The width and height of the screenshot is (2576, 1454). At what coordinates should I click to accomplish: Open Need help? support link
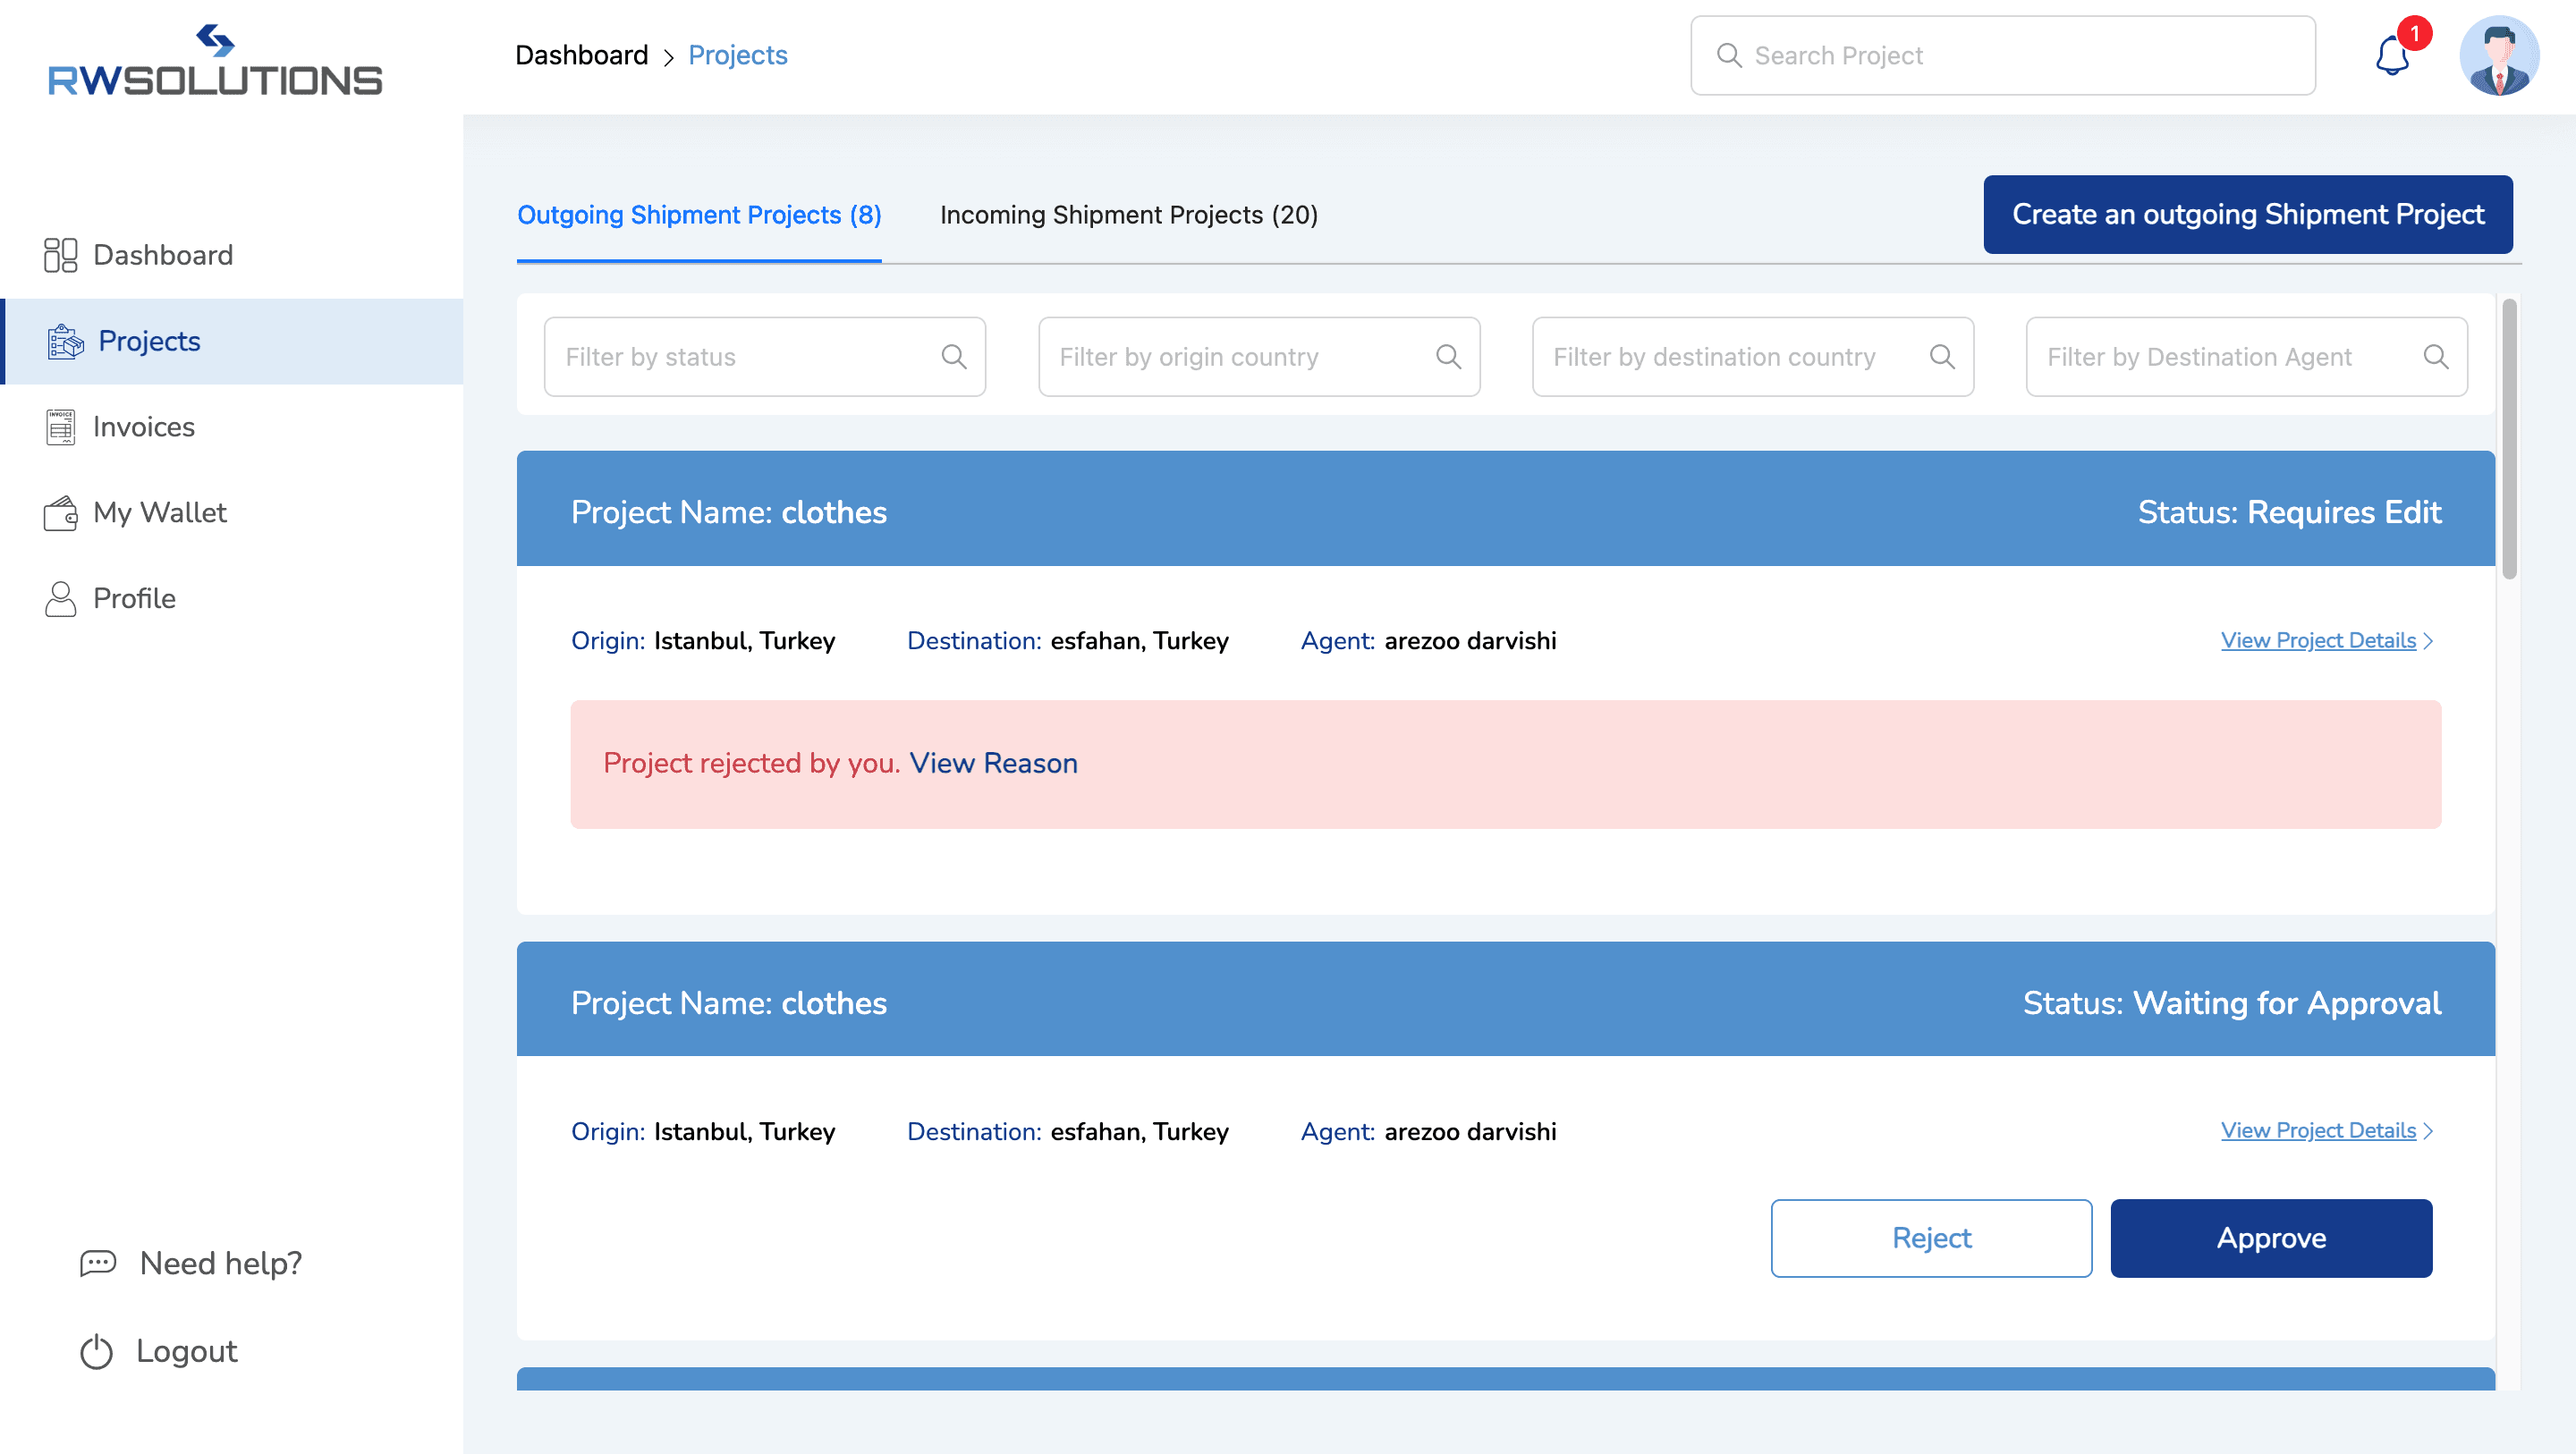pos(220,1263)
